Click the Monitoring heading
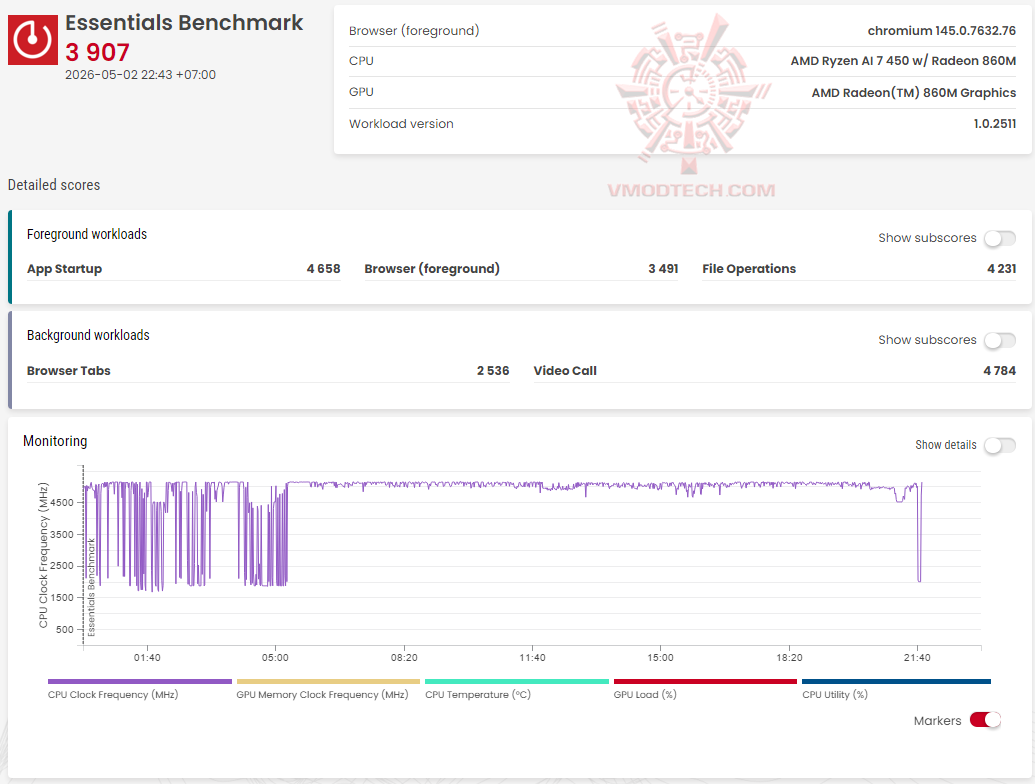The width and height of the screenshot is (1035, 784). [55, 441]
